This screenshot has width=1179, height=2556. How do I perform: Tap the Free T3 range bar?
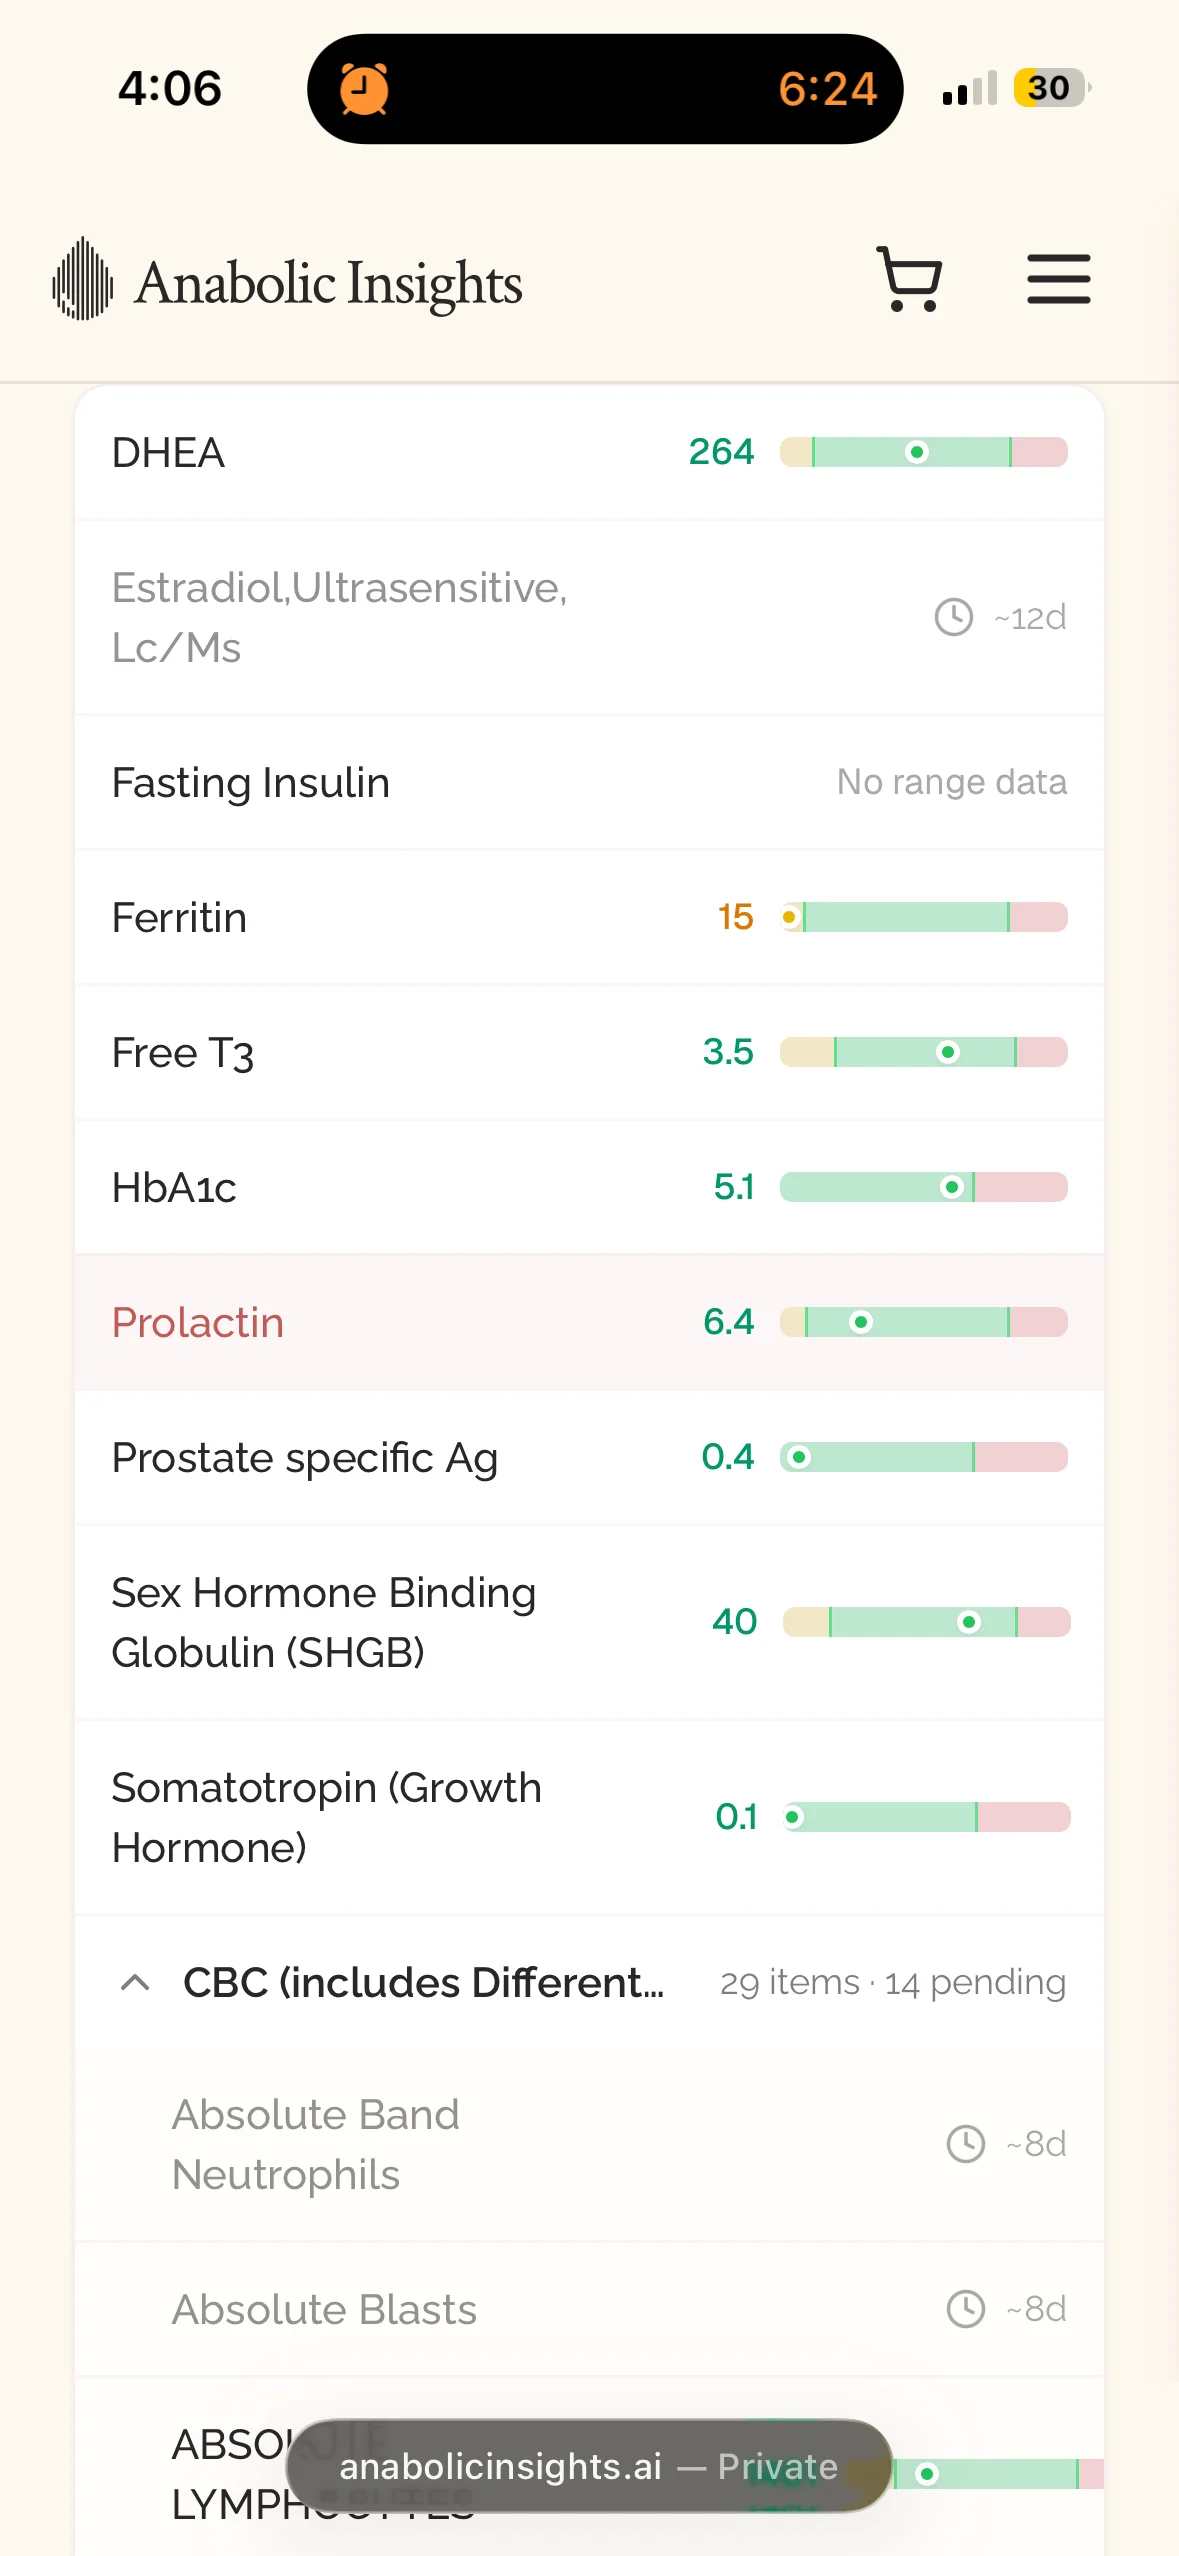pos(924,1052)
